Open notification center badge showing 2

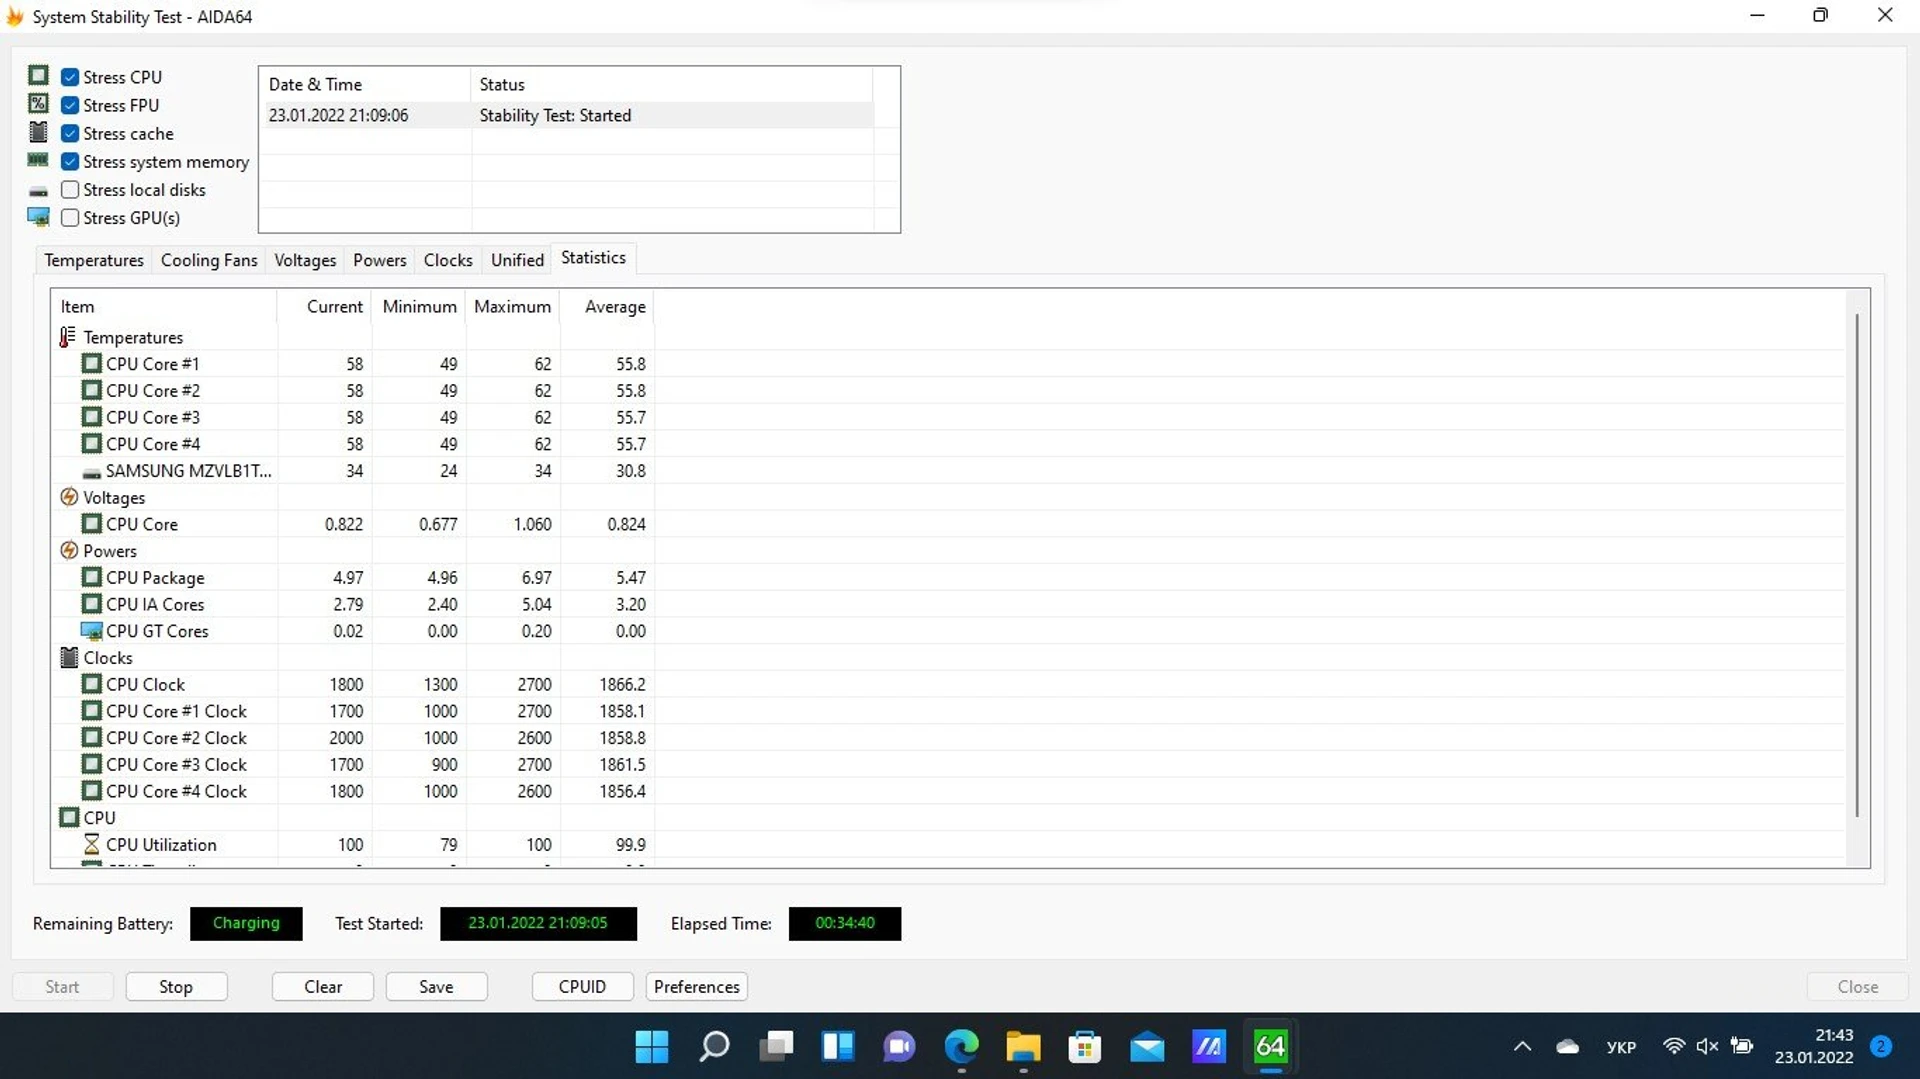[1881, 1046]
